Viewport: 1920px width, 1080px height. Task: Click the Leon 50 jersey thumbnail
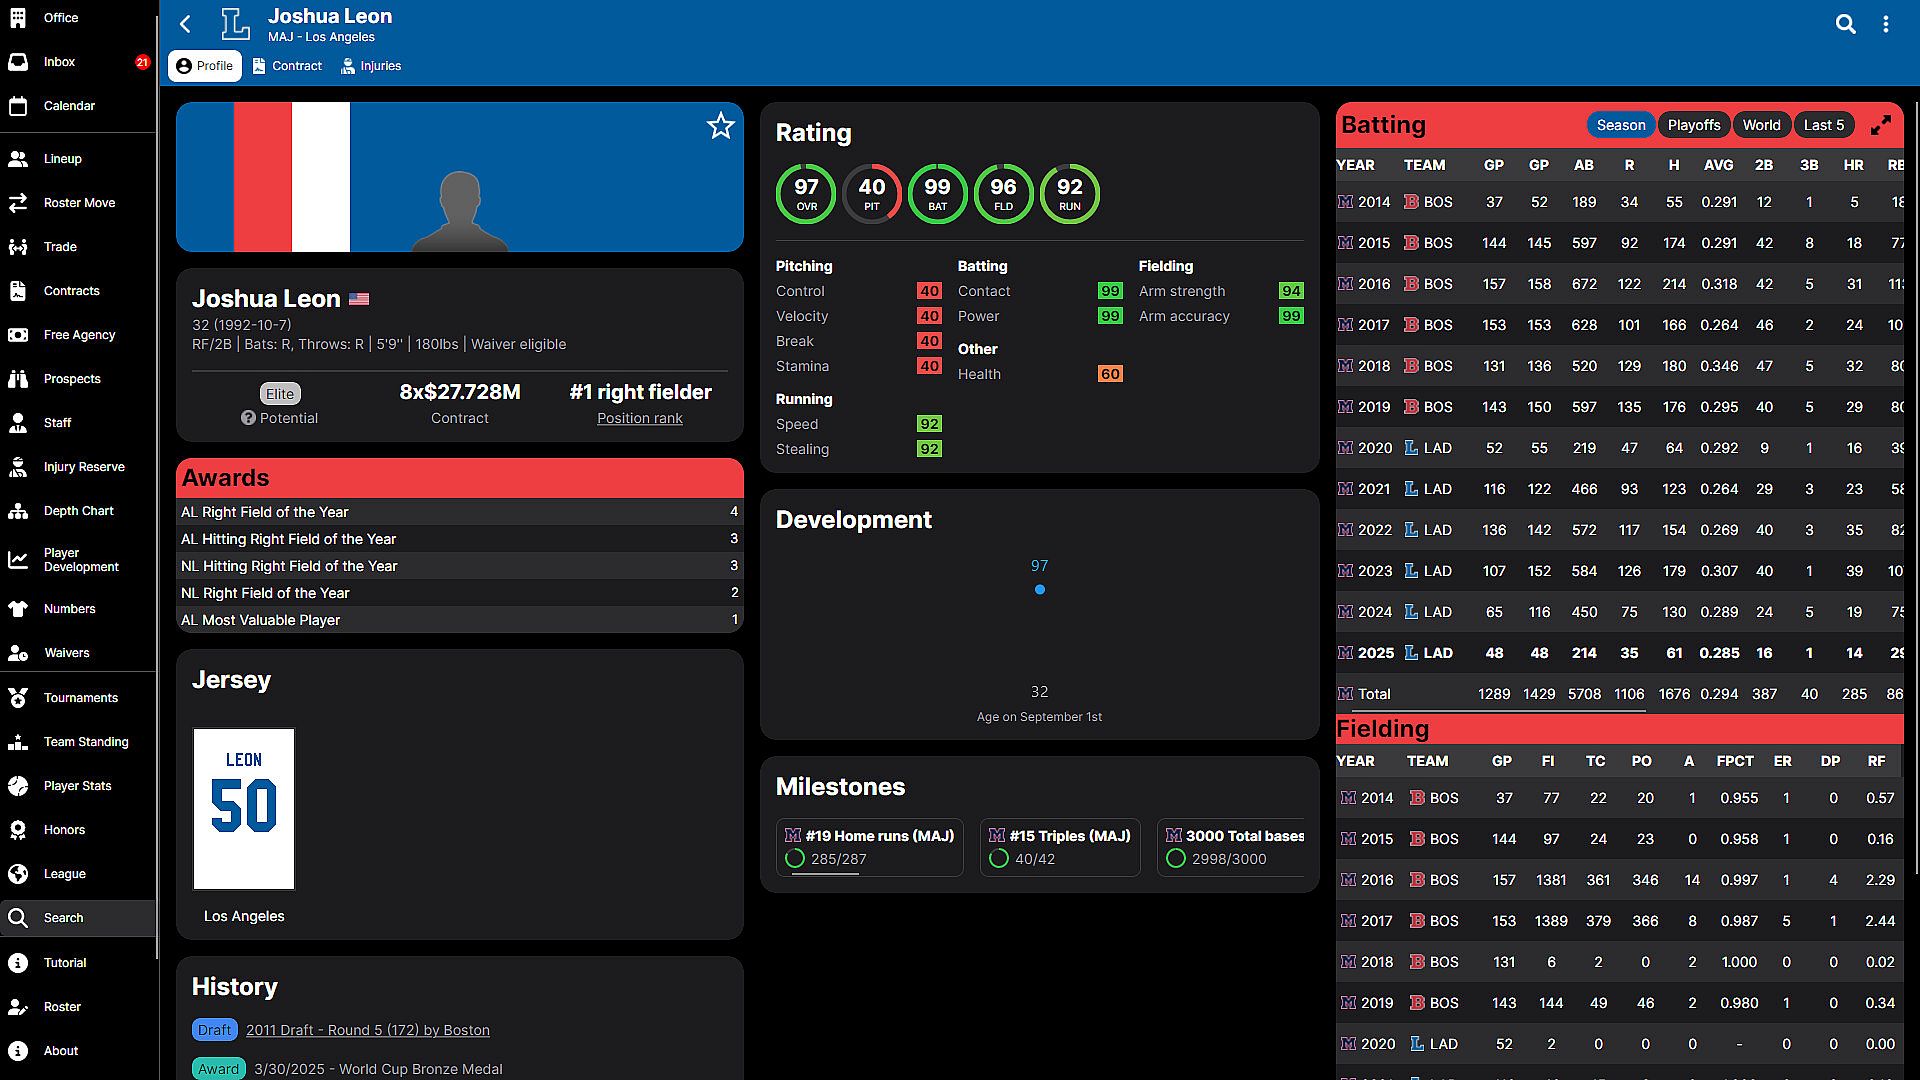pos(244,808)
